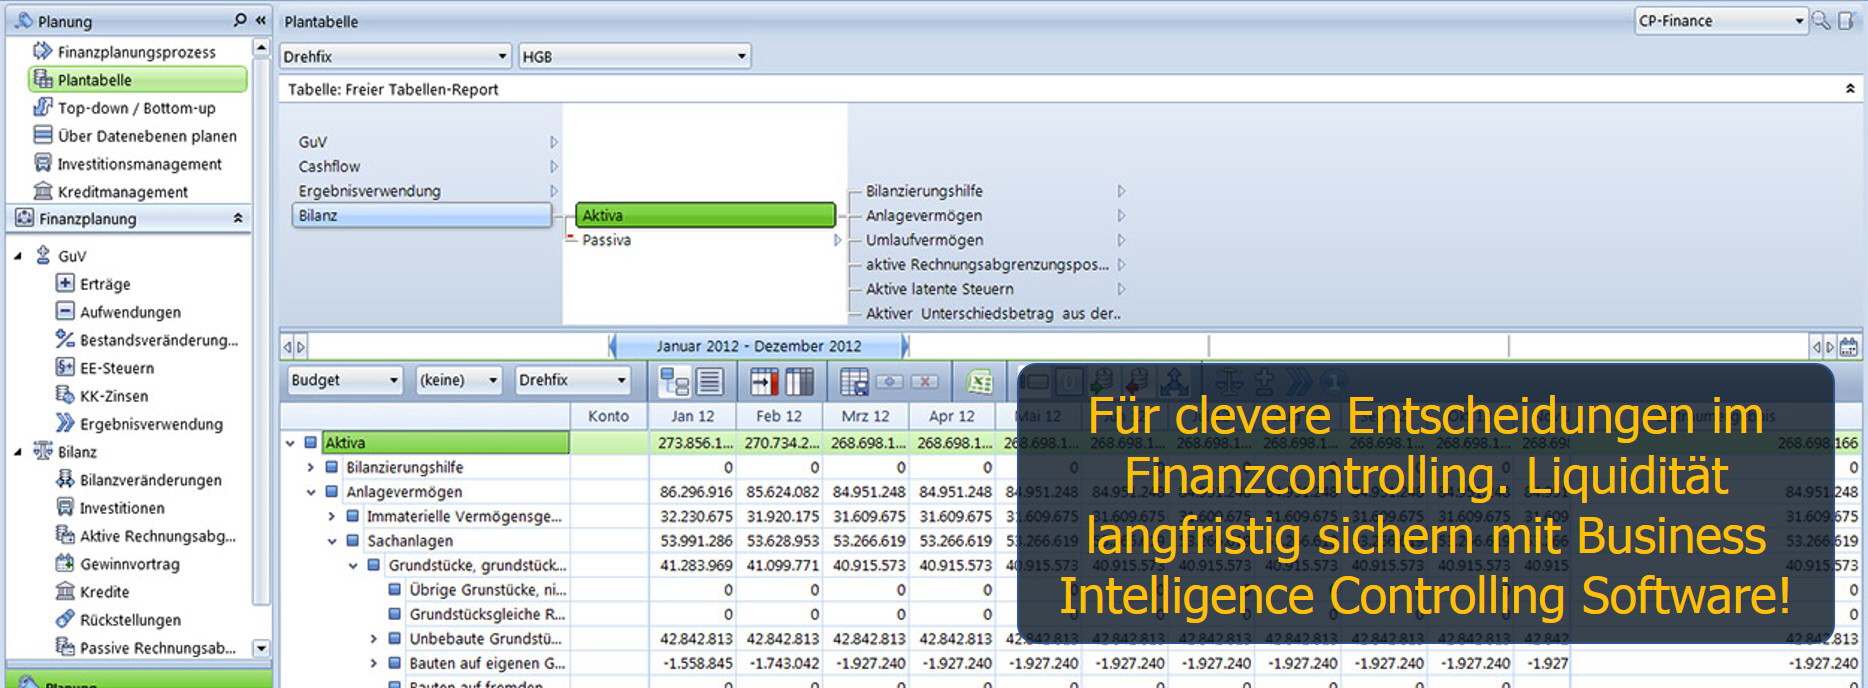
Task: Open the HGB dropdown
Action: 634,57
